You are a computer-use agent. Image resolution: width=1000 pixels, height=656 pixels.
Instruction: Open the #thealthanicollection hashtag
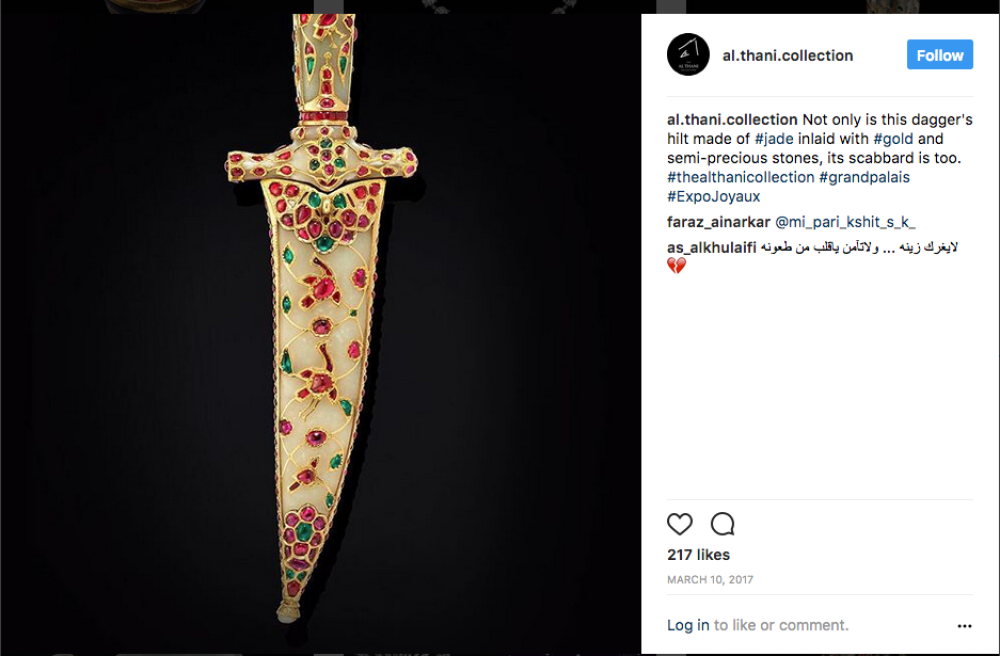[x=740, y=177]
